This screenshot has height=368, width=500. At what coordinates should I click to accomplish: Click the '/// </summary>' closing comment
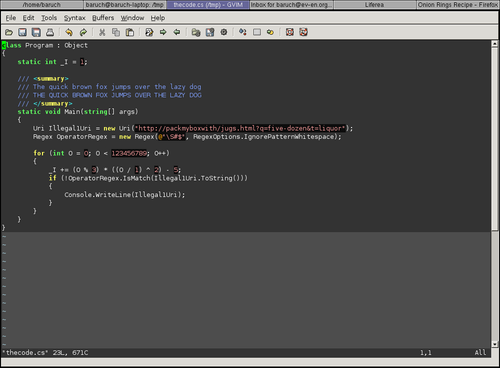(45, 104)
